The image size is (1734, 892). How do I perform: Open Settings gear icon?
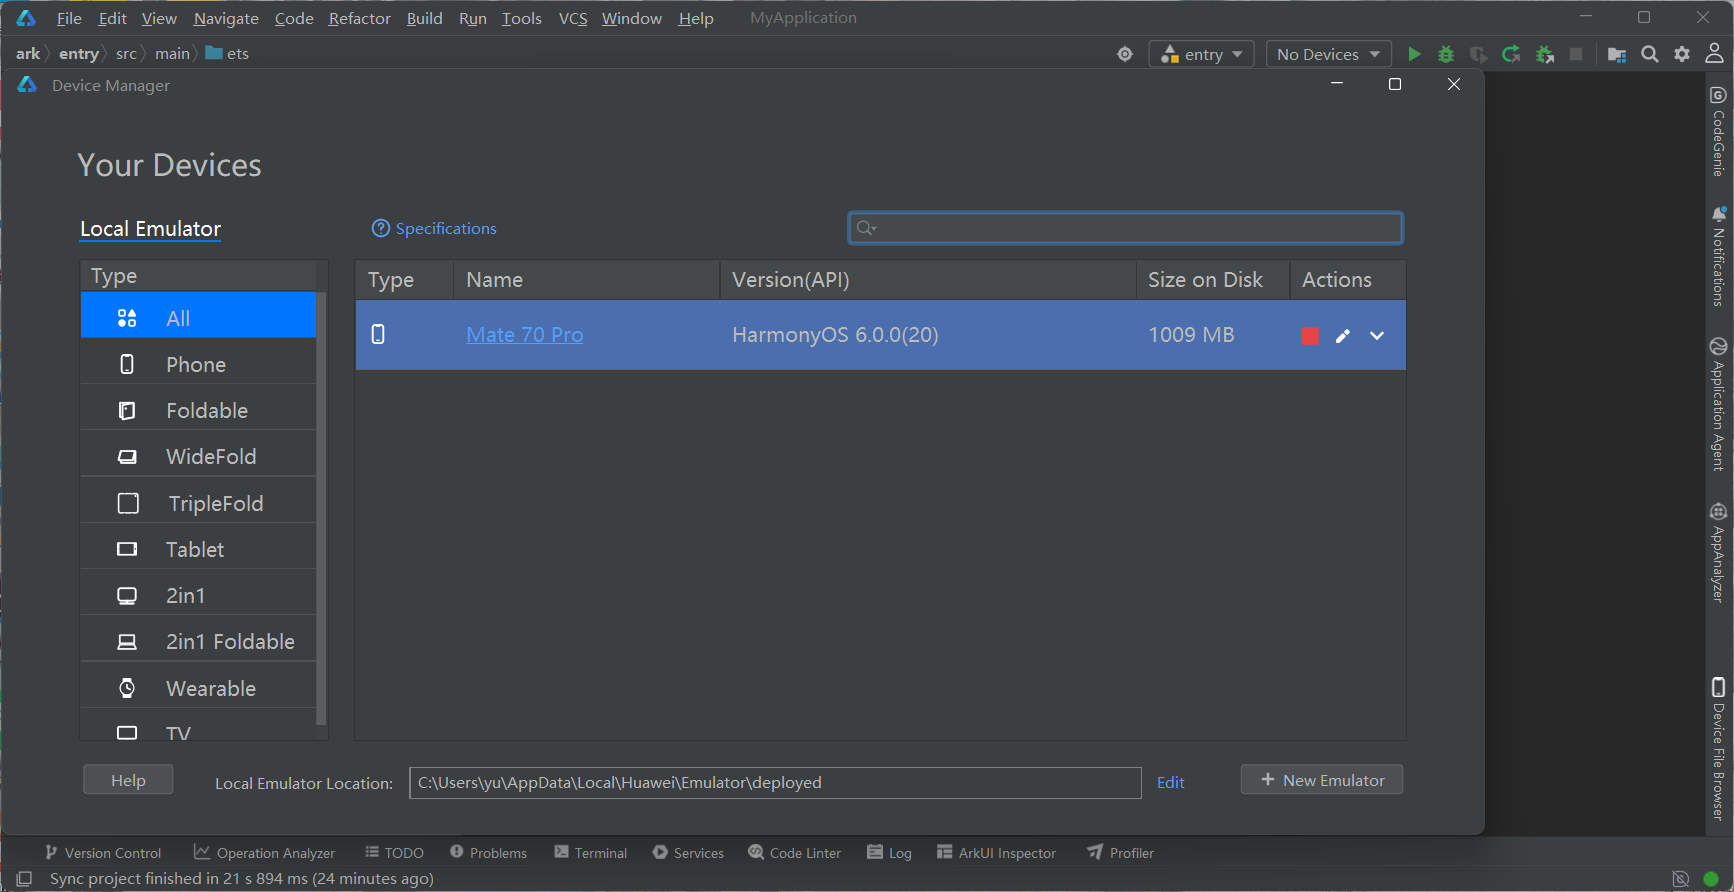[1682, 54]
